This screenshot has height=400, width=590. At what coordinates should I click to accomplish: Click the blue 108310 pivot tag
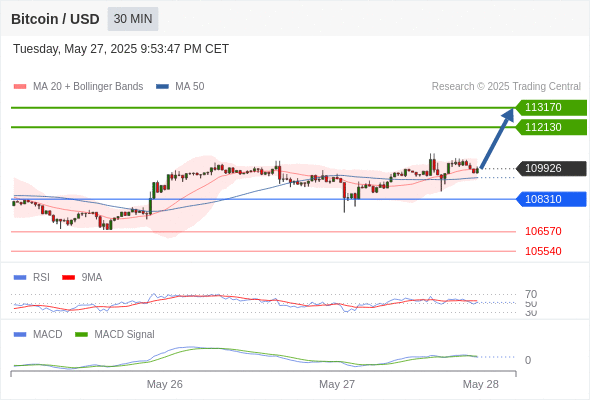pyautogui.click(x=551, y=199)
